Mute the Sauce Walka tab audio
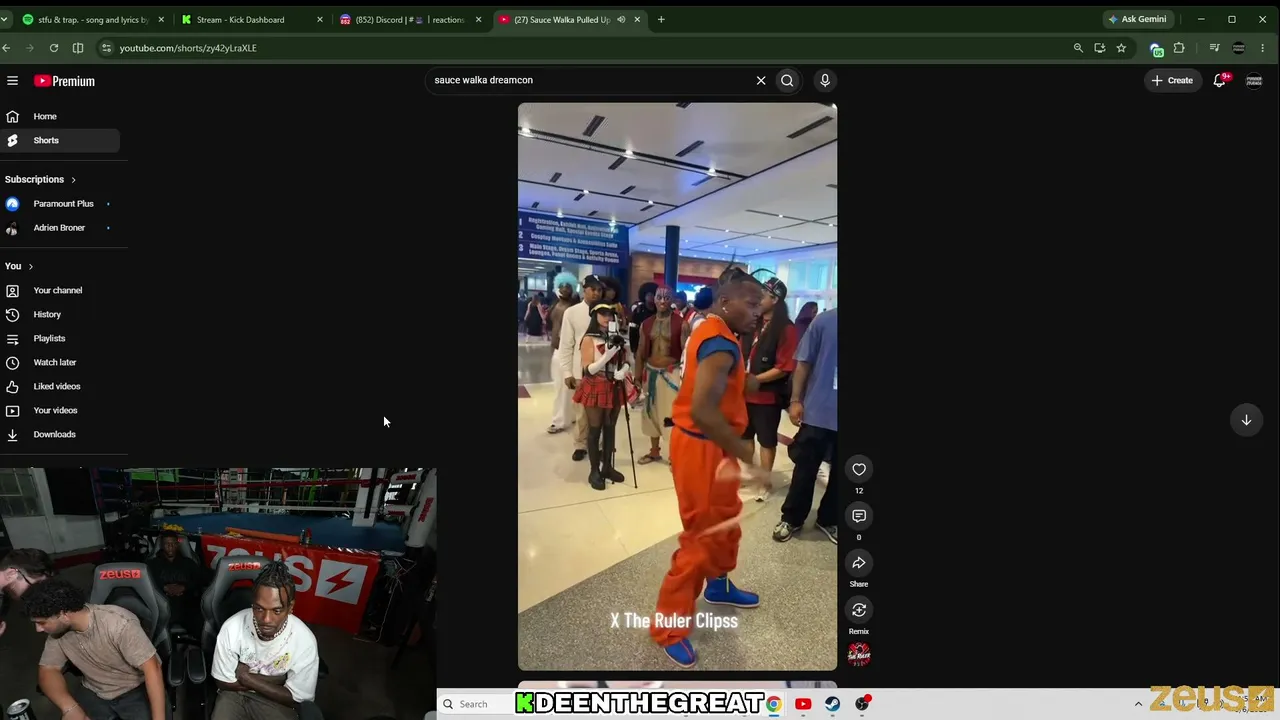 point(621,19)
